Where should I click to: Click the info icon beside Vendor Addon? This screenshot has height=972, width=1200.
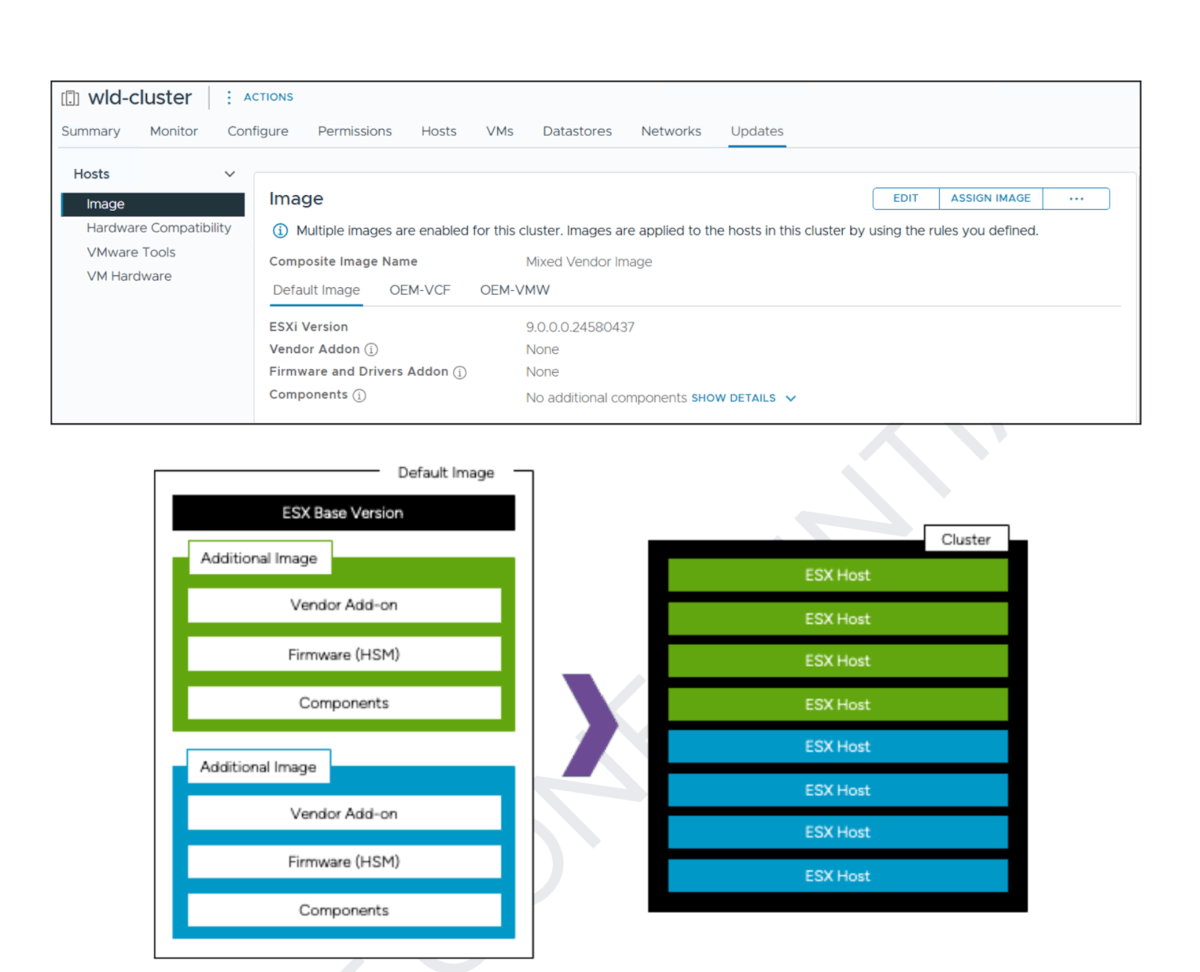[371, 350]
